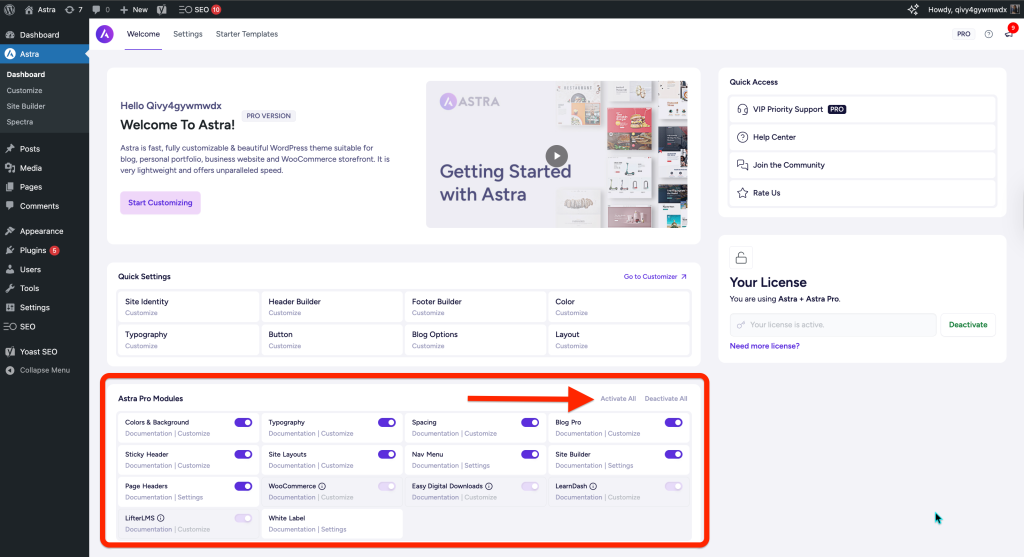The height and width of the screenshot is (557, 1024).
Task: Click the updates icon in admin bar
Action: [73, 9]
